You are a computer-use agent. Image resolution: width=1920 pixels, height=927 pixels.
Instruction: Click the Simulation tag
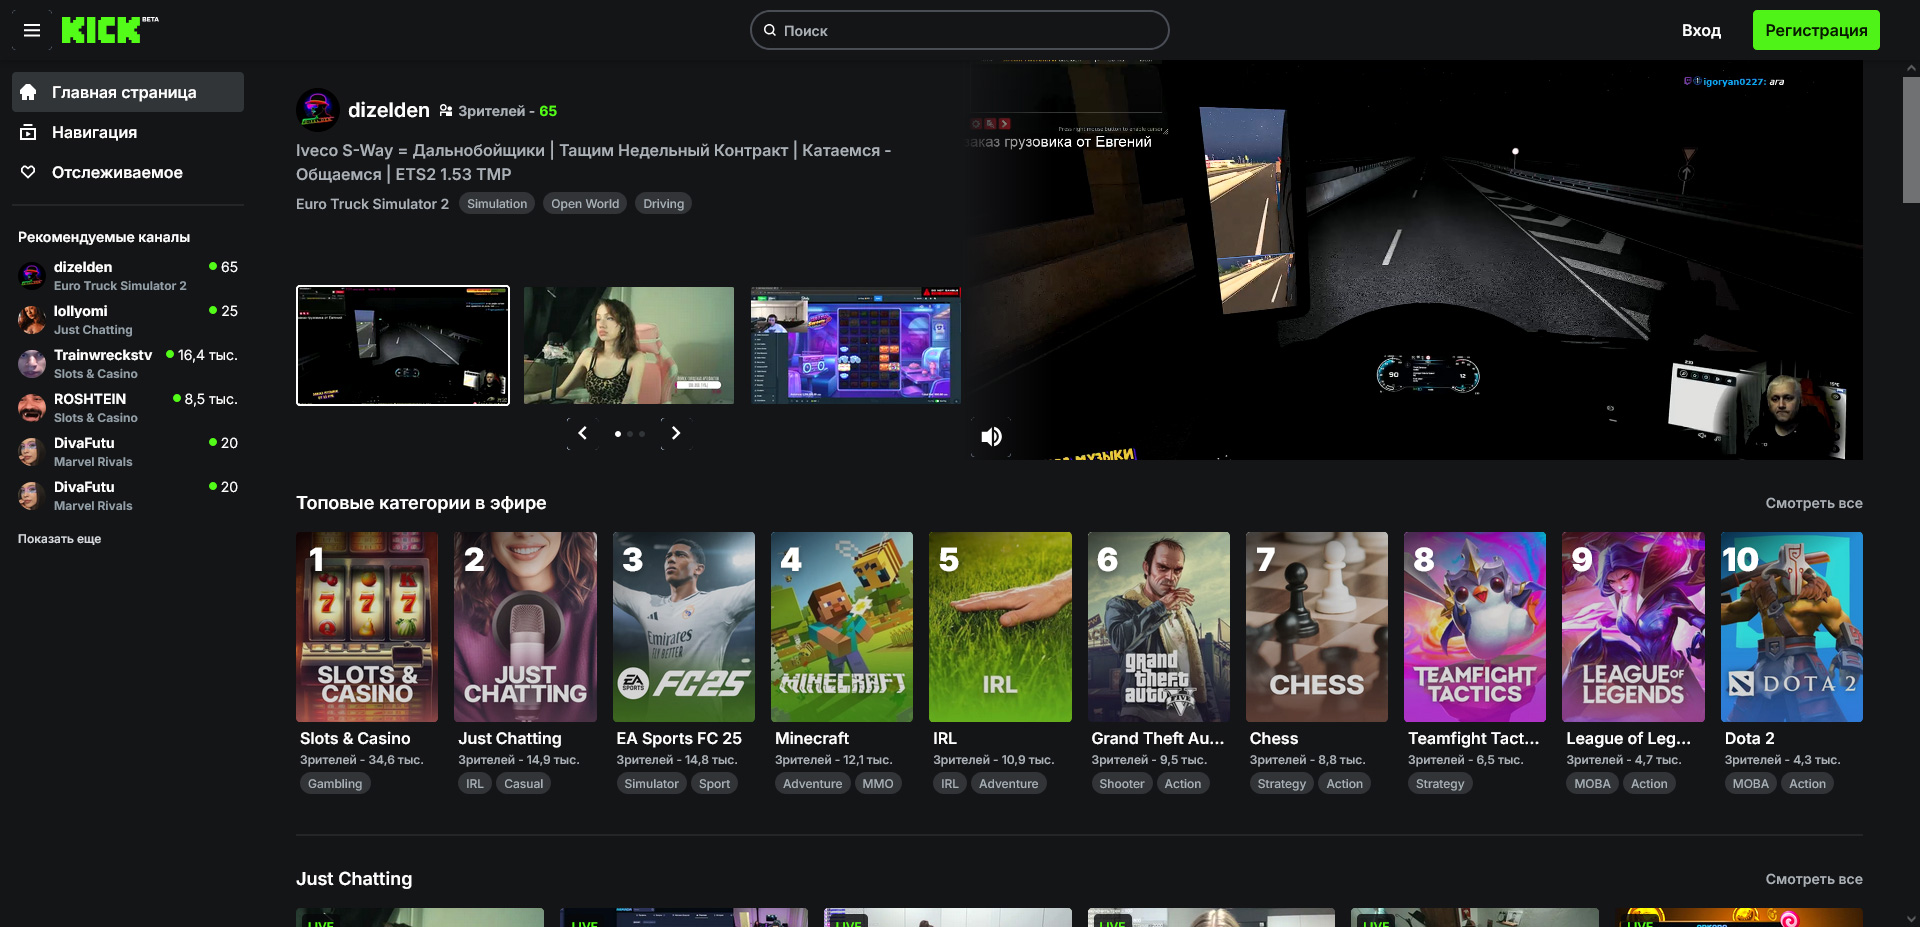pos(497,204)
